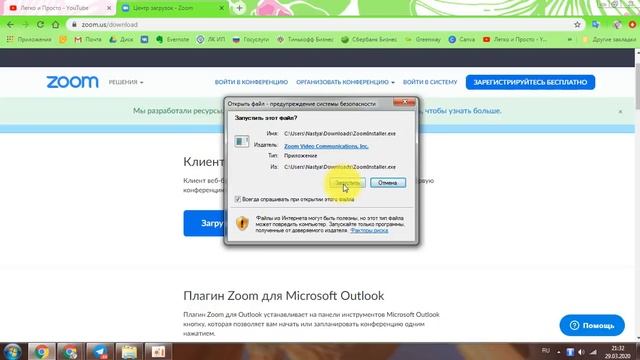This screenshot has height=360, width=640.
Task: Open the Telegram taskbar icon
Action: point(100,351)
